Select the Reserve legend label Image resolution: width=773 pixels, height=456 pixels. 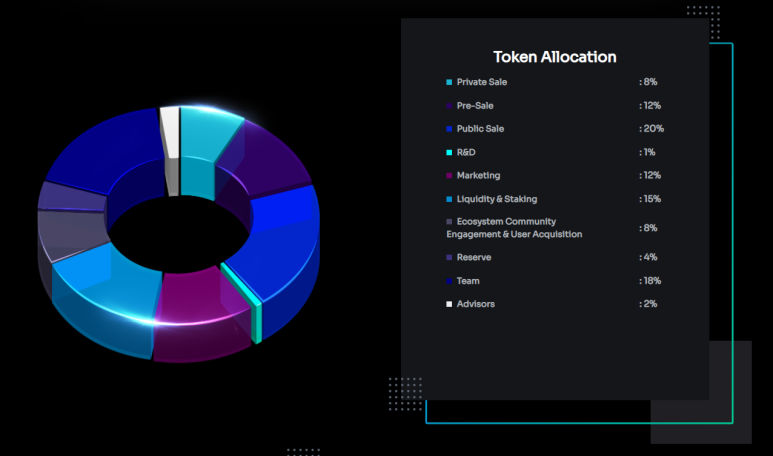[474, 257]
